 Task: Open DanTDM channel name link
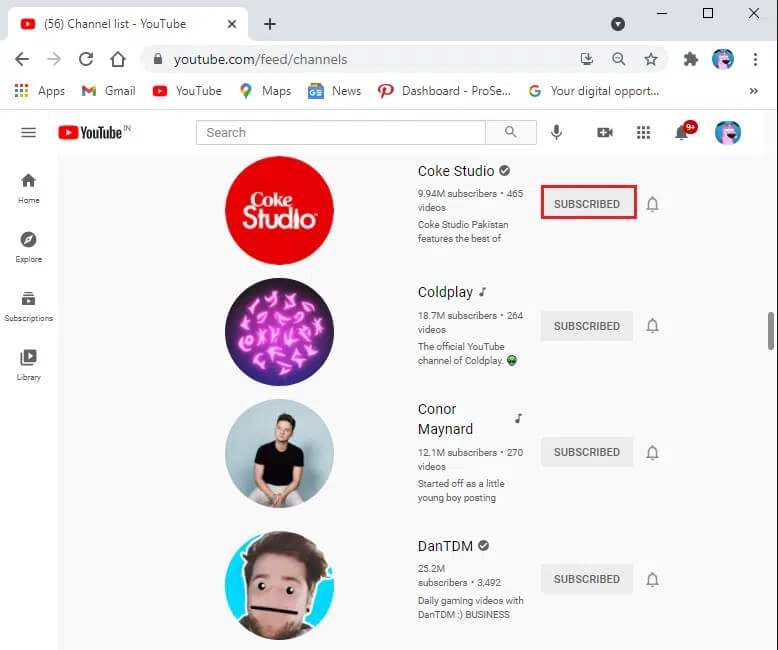(x=445, y=546)
